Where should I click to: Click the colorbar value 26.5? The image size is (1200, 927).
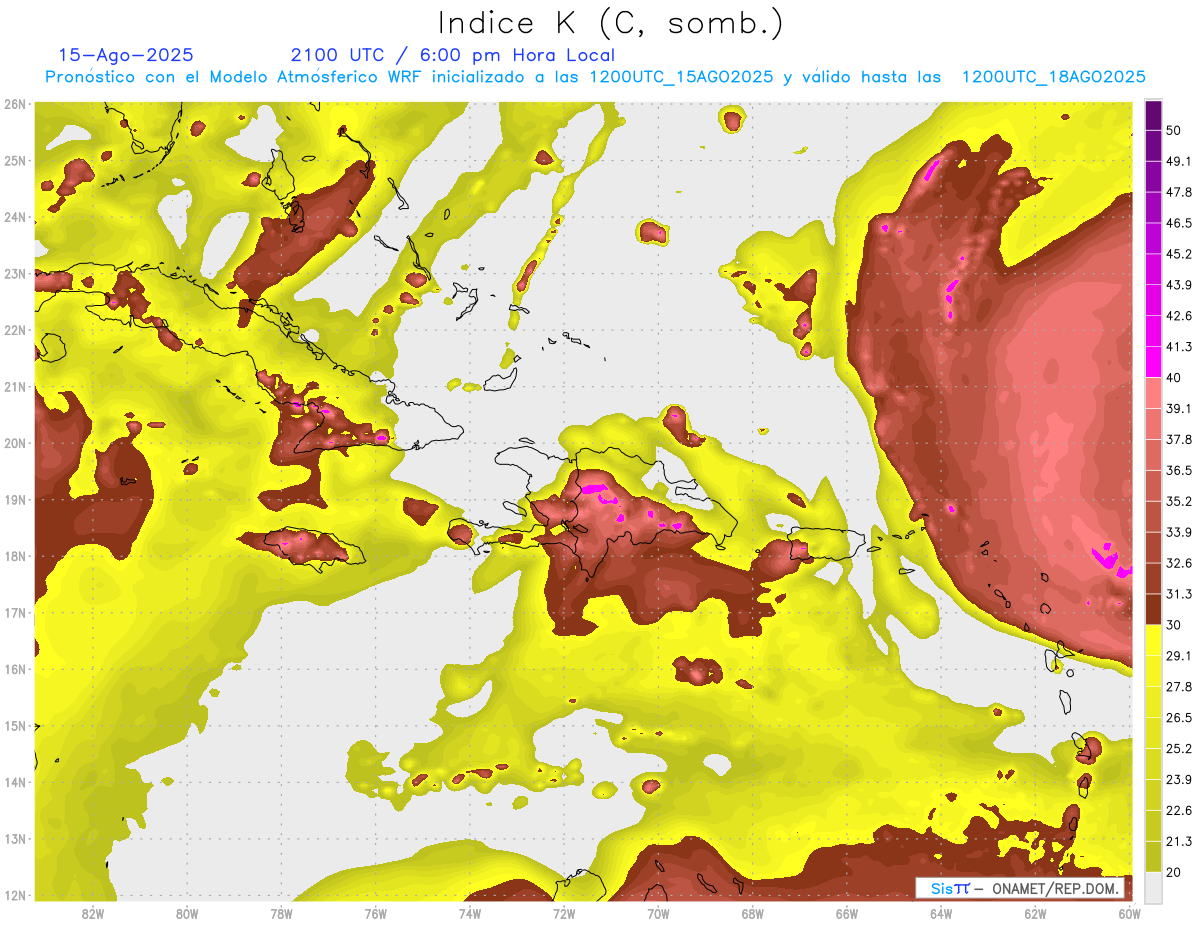coord(1178,718)
